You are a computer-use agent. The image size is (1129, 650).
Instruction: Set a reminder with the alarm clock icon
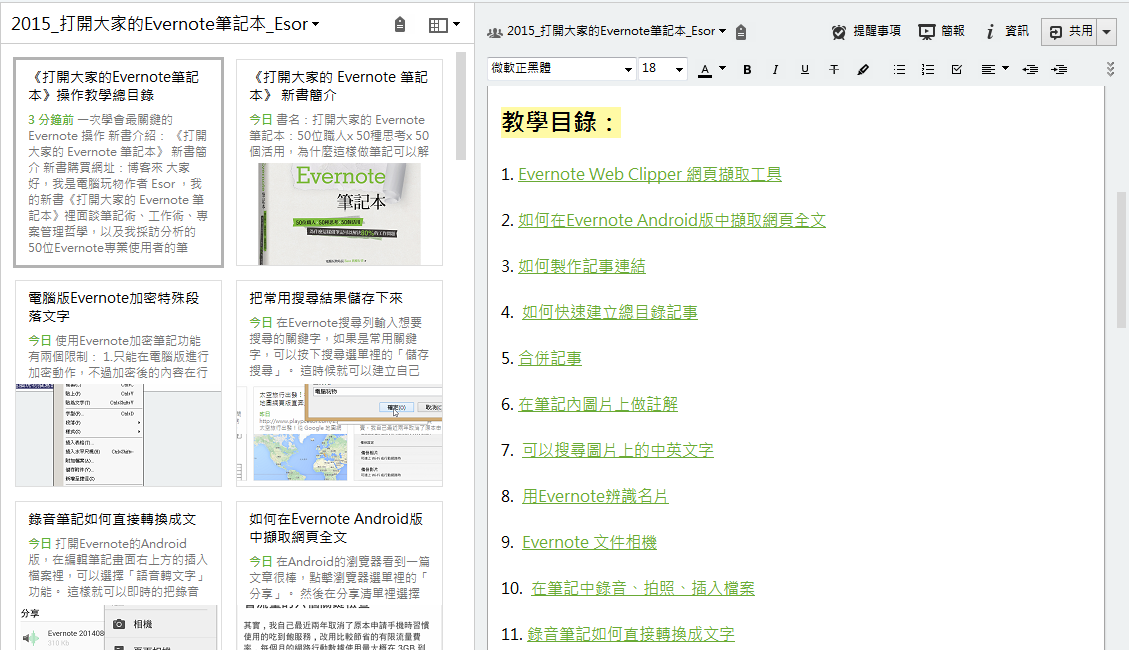839,32
